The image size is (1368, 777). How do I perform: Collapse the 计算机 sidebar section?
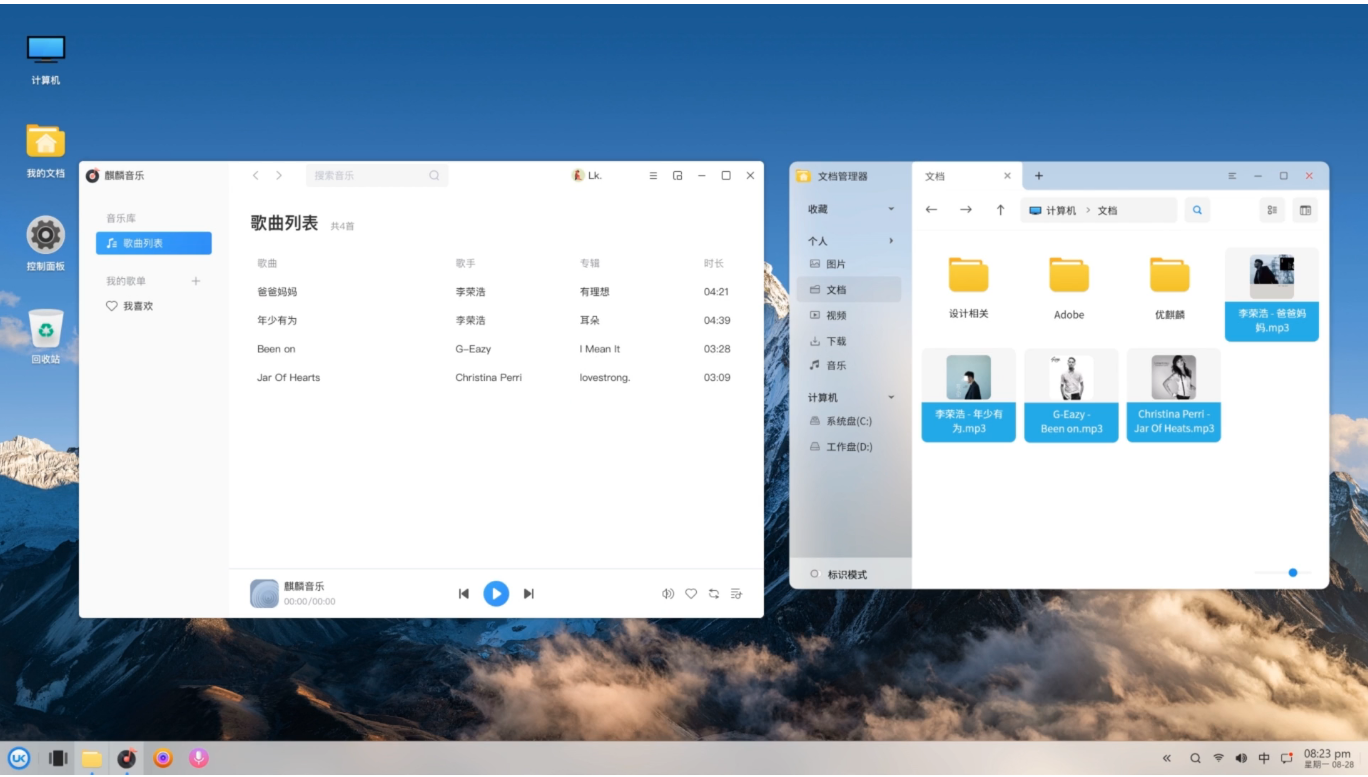coord(891,398)
